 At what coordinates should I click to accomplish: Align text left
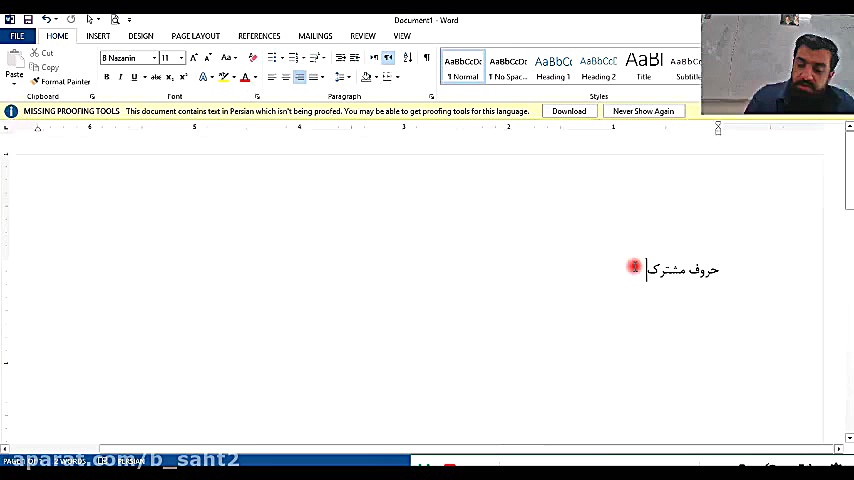click(272, 77)
